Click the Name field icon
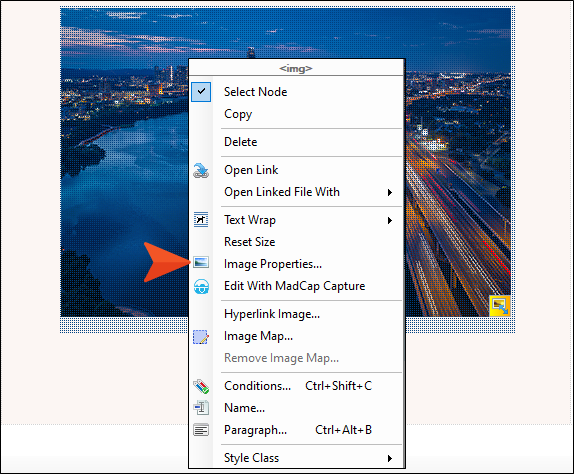574x474 pixels. (x=201, y=408)
